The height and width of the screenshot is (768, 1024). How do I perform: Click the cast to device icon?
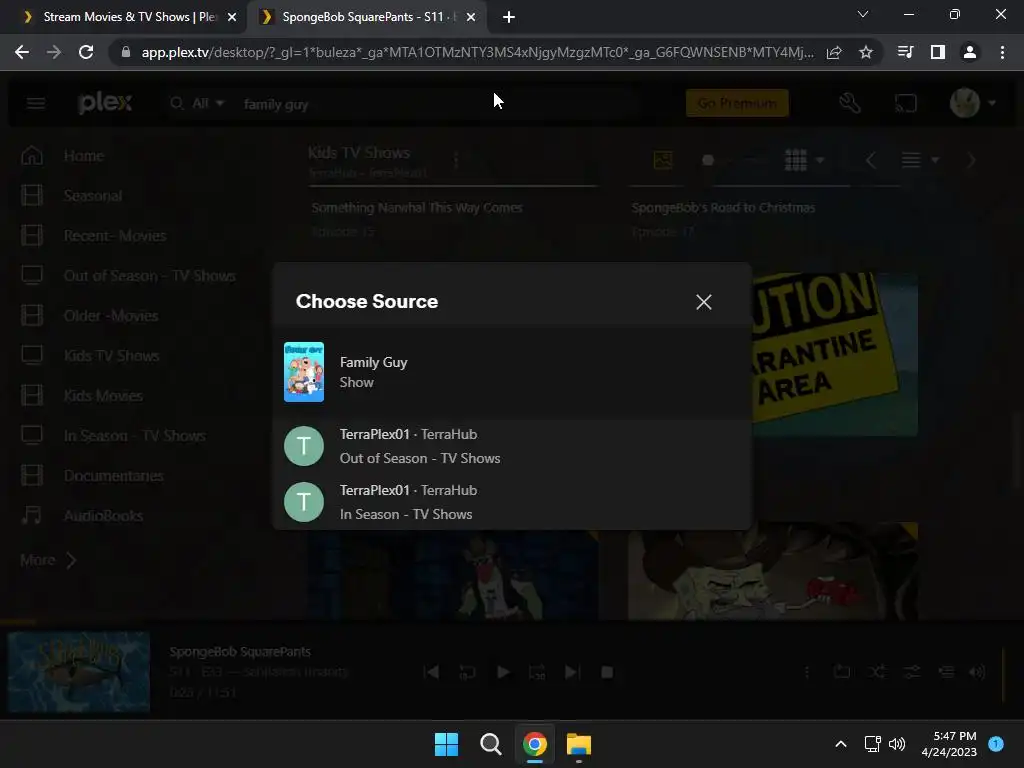click(905, 103)
